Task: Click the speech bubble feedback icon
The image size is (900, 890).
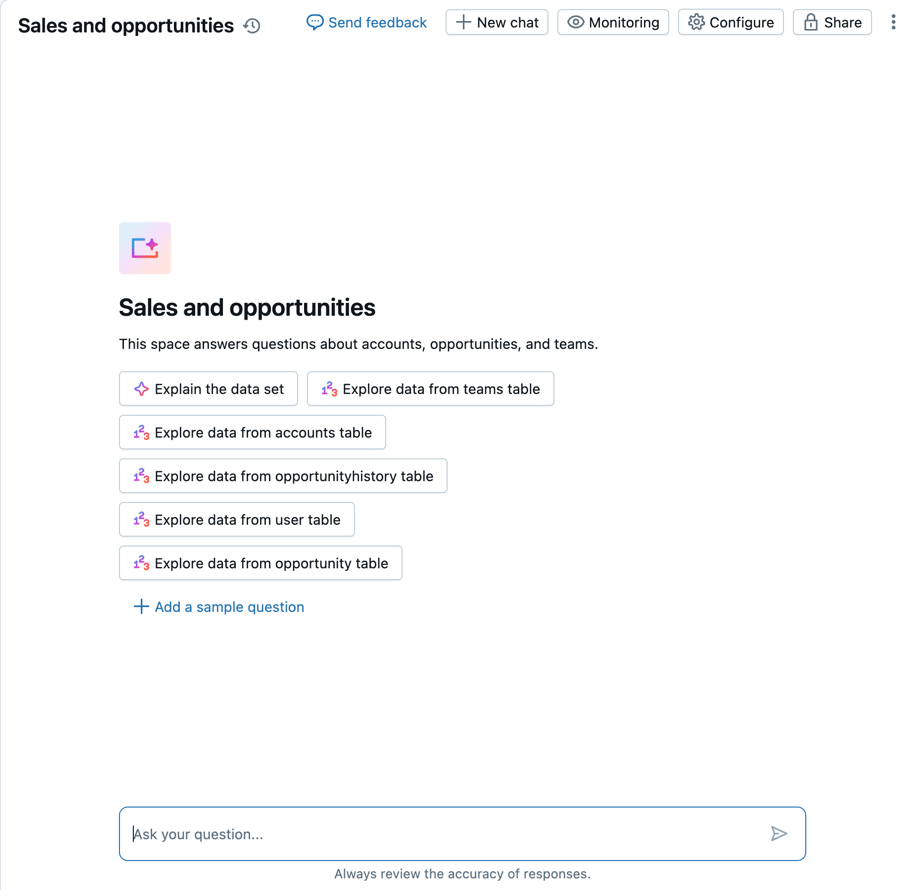Action: [x=315, y=22]
